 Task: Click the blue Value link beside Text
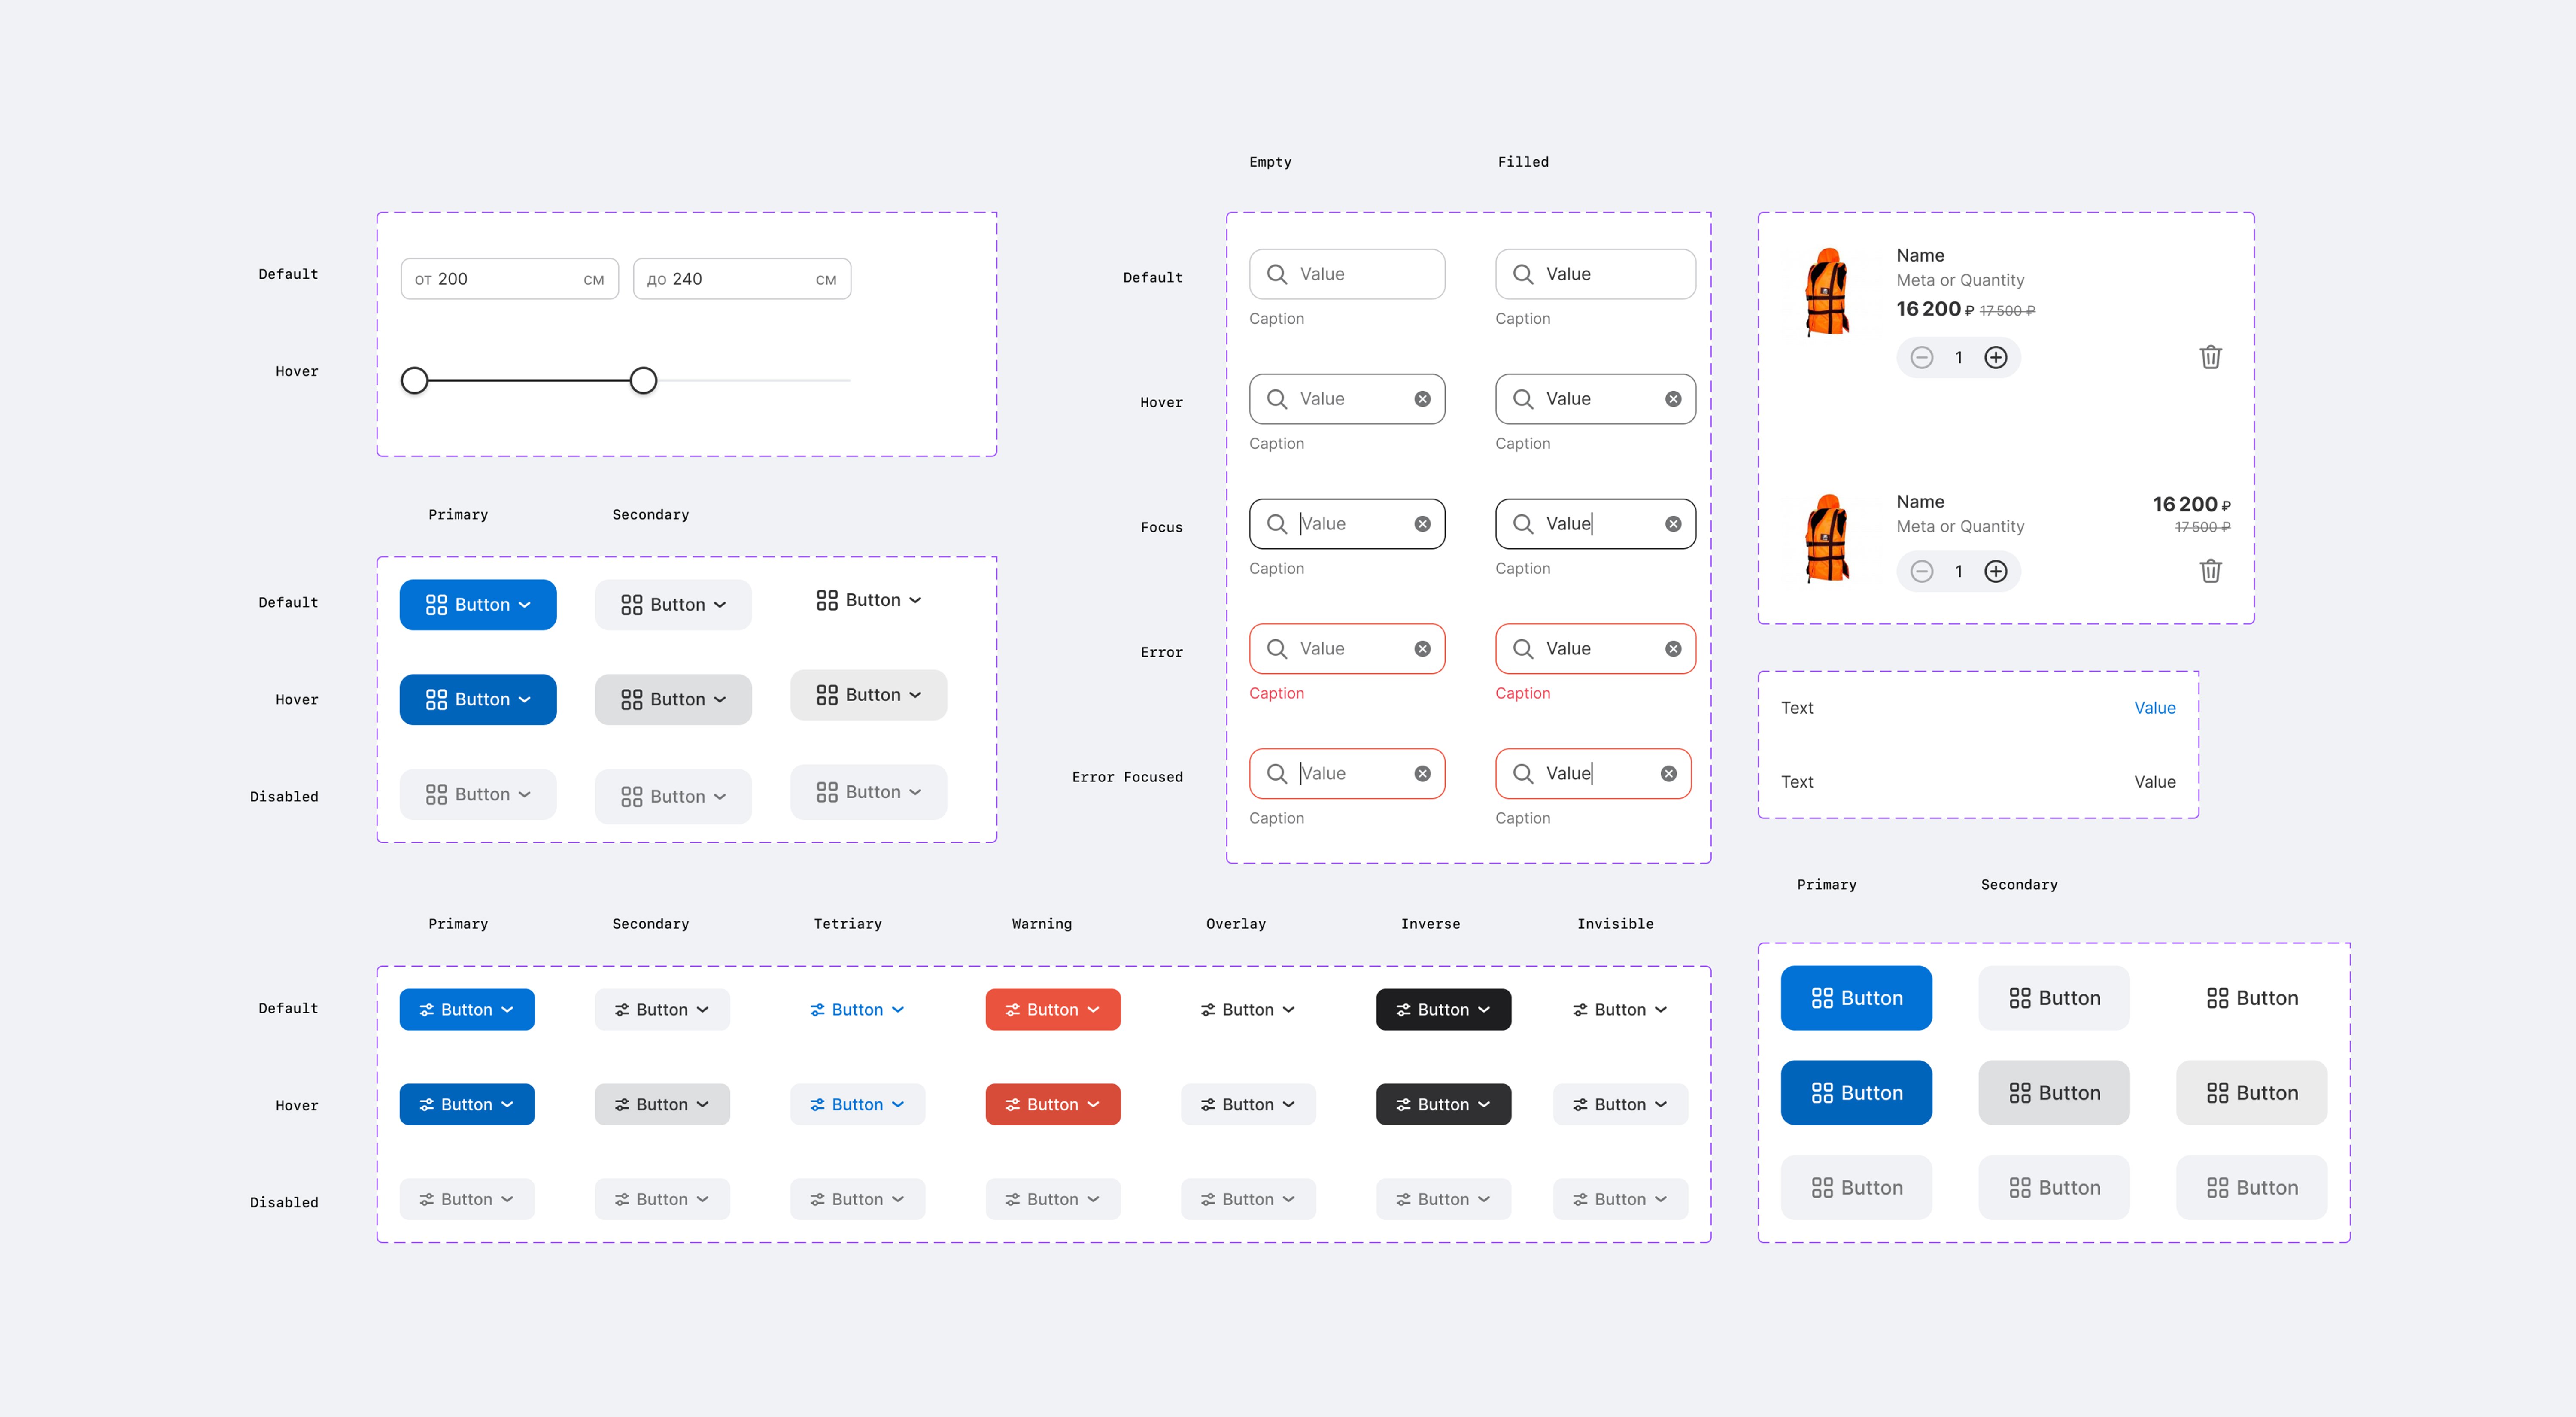pos(2154,708)
